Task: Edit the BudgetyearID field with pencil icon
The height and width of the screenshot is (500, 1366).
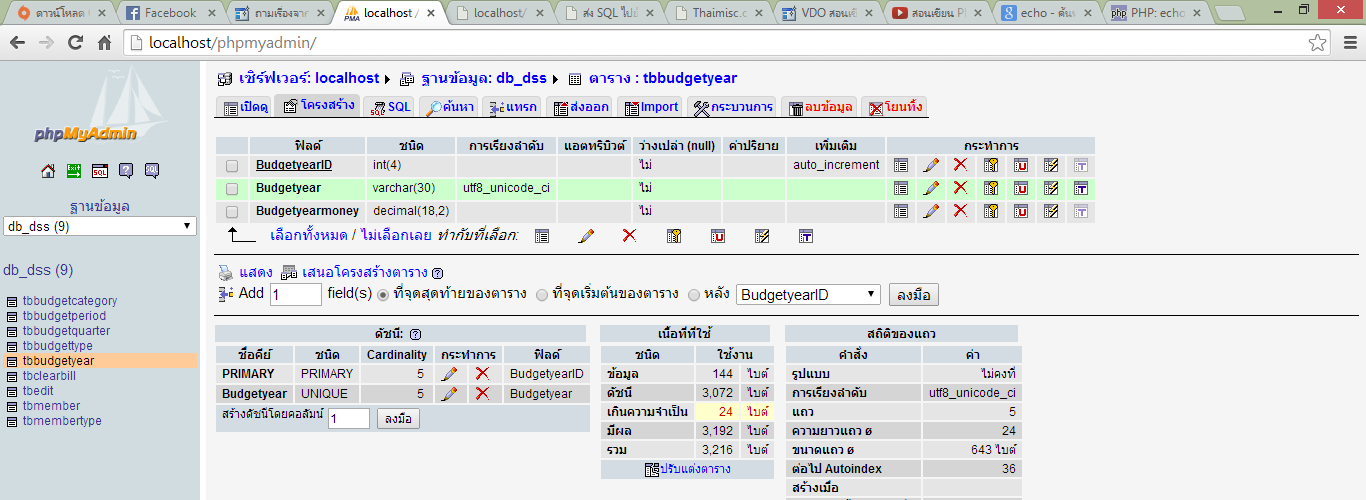Action: click(x=931, y=165)
